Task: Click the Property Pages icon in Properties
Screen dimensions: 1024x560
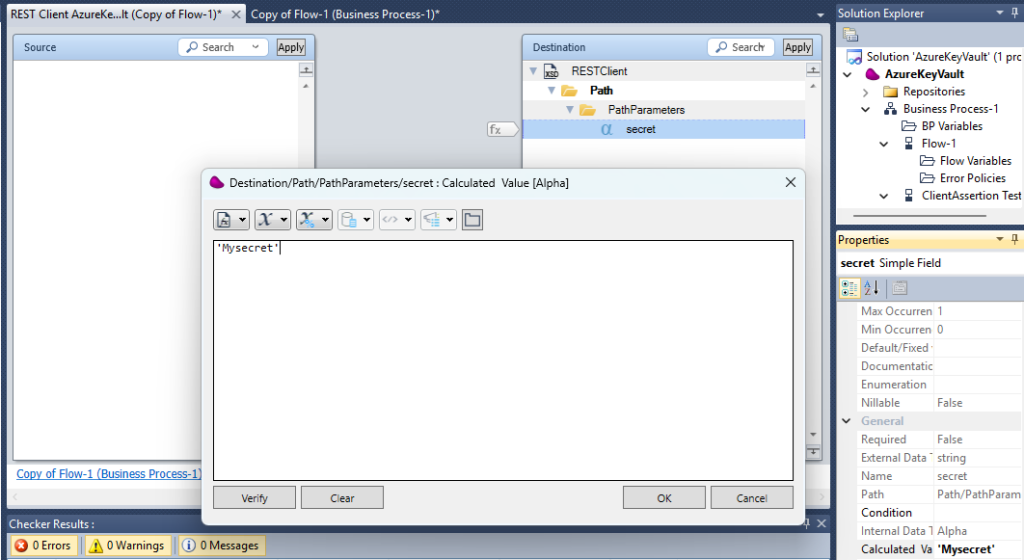Action: tap(899, 288)
